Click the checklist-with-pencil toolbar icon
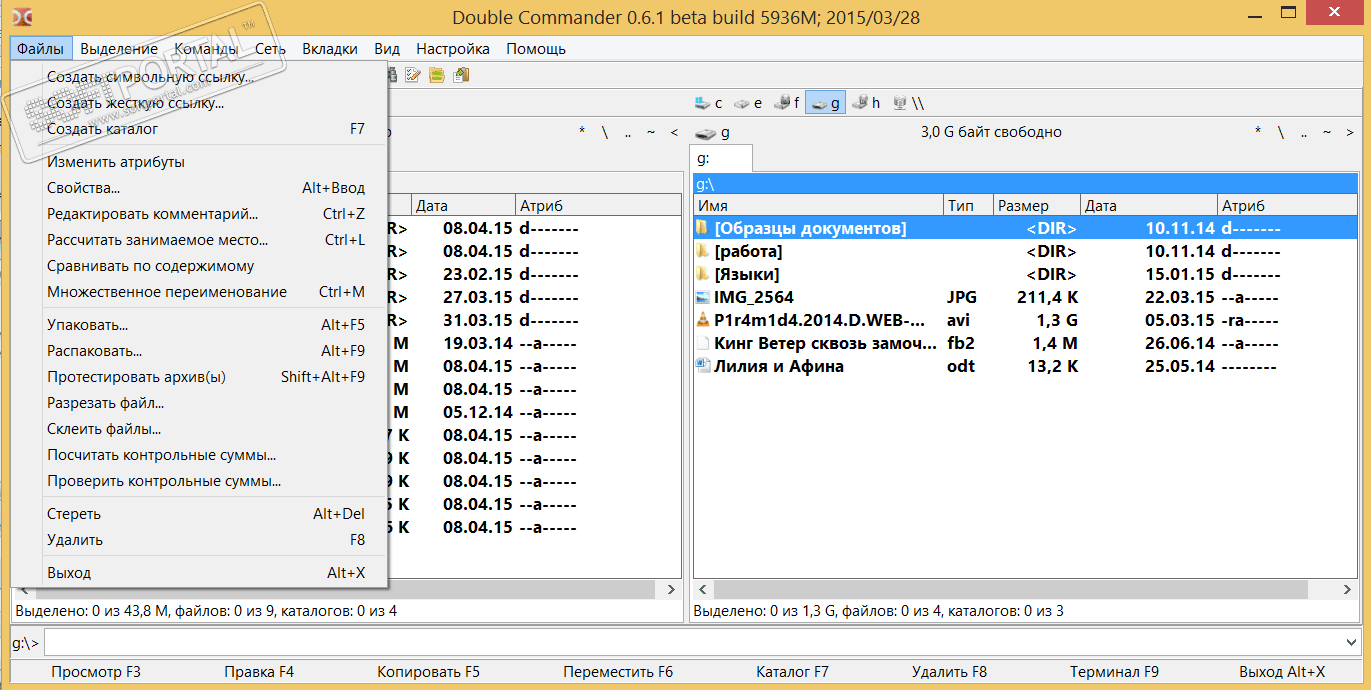 coord(412,75)
